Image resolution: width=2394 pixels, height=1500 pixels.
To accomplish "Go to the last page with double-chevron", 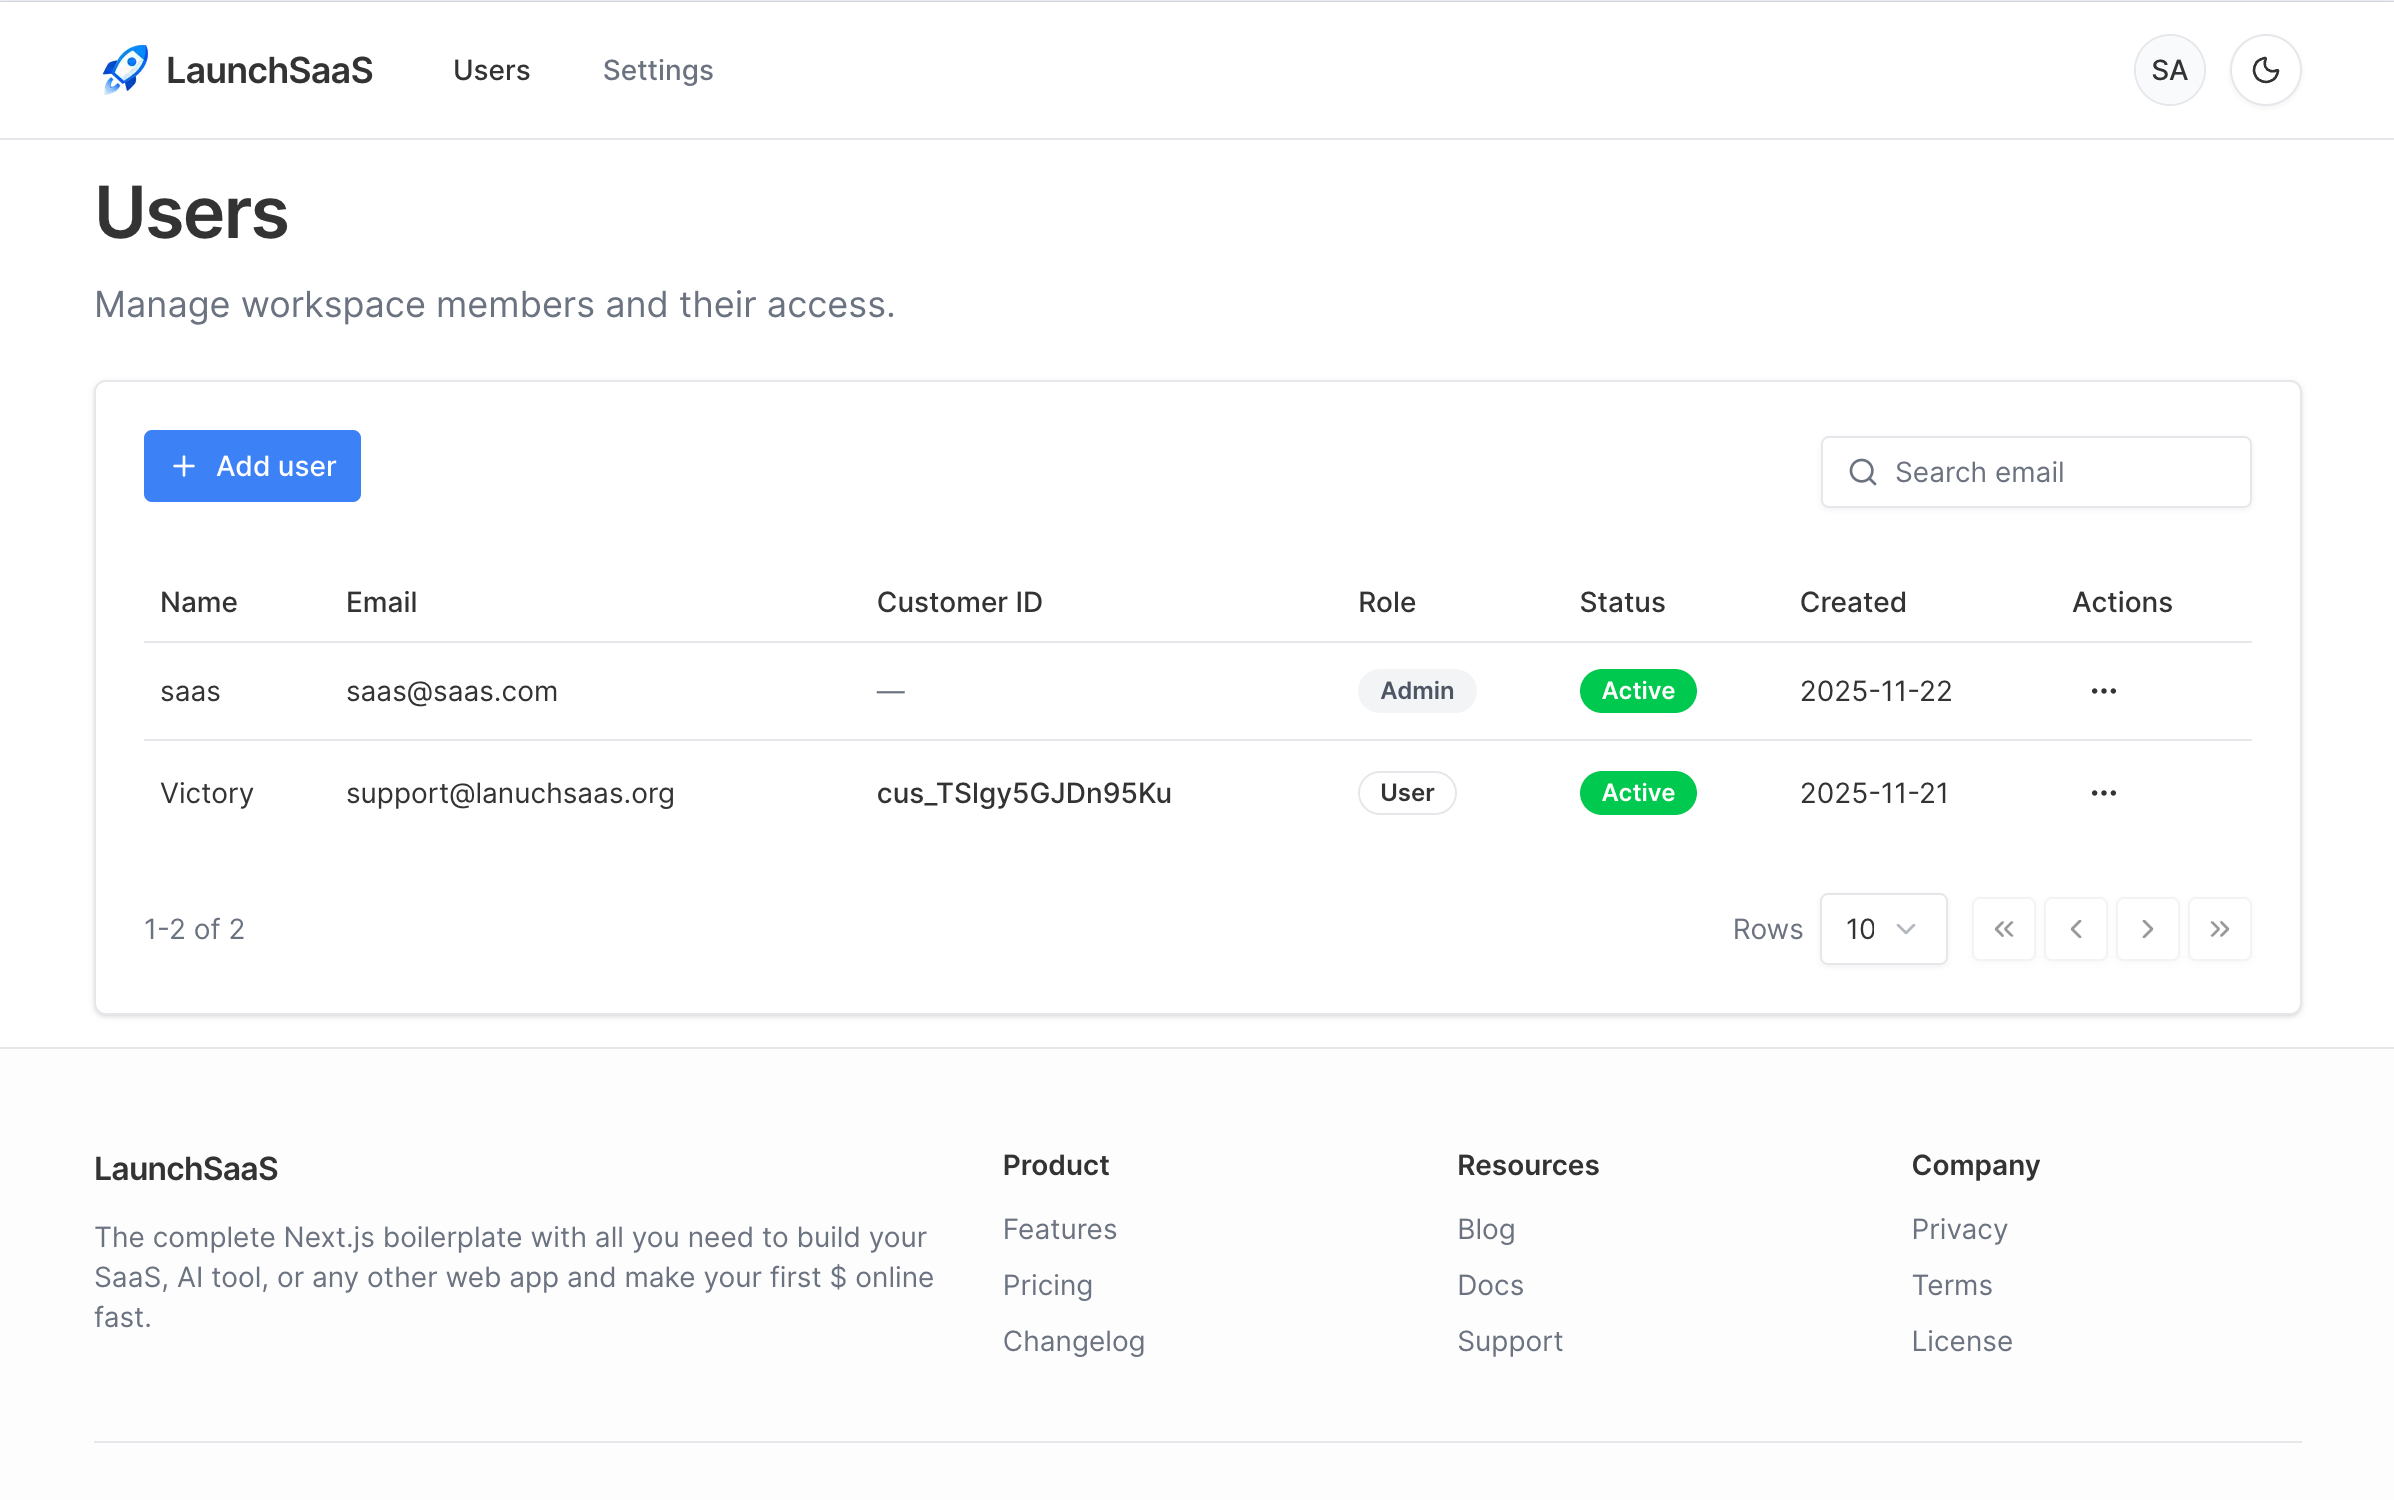I will (2219, 928).
